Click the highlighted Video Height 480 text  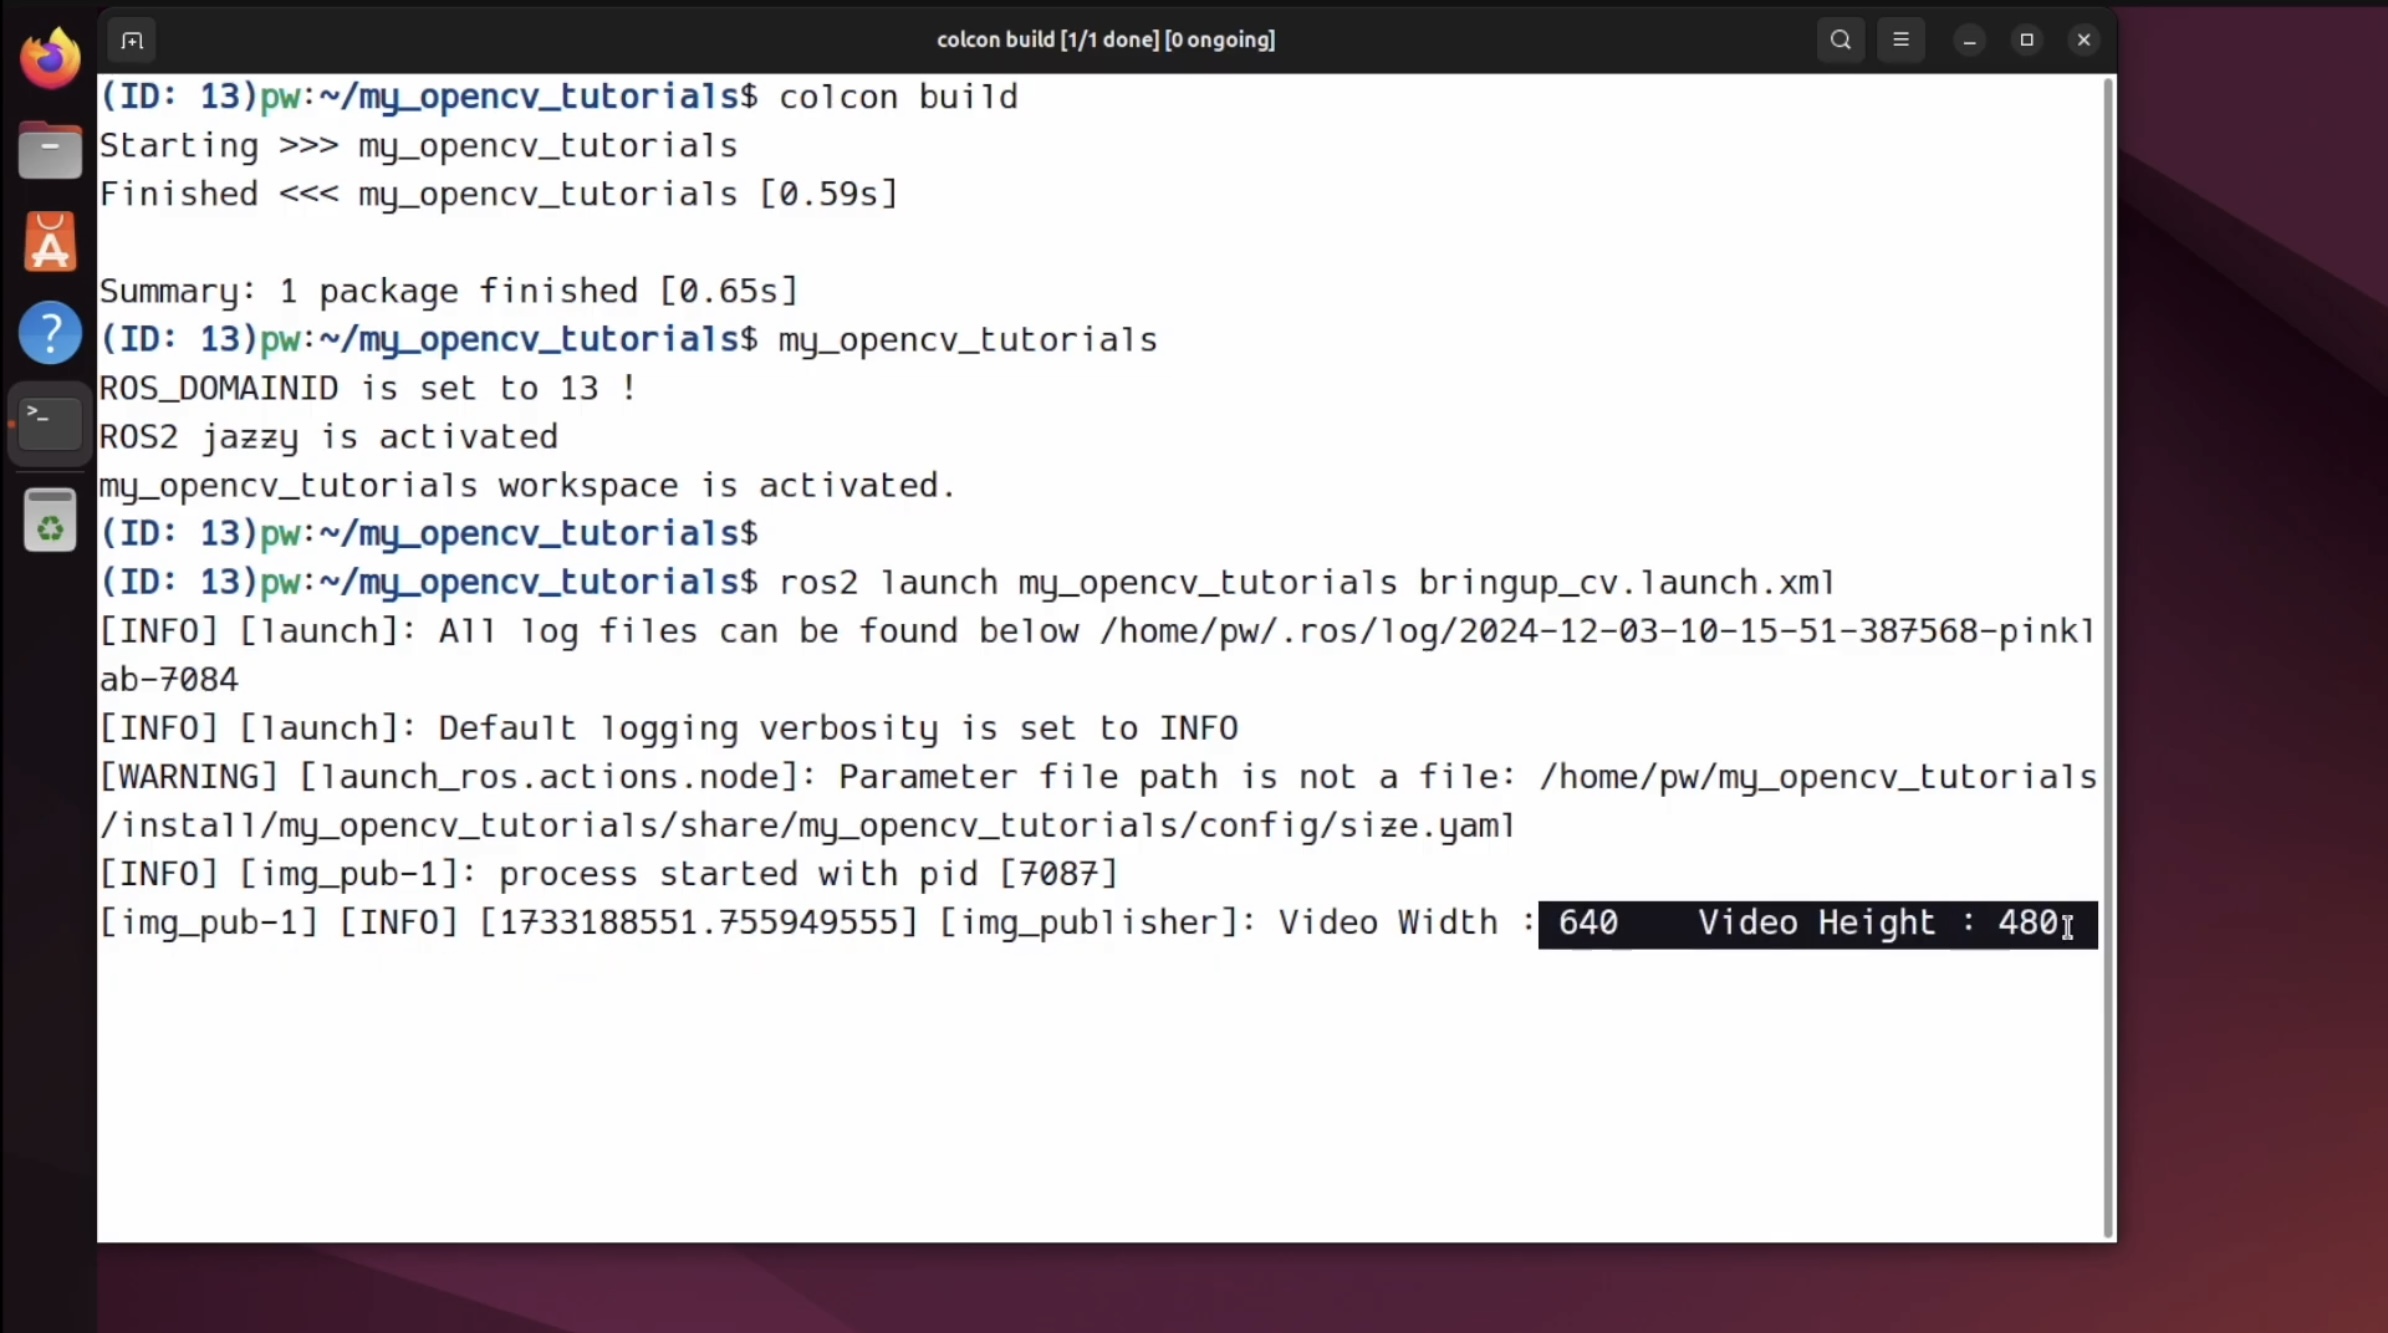[x=1876, y=923]
